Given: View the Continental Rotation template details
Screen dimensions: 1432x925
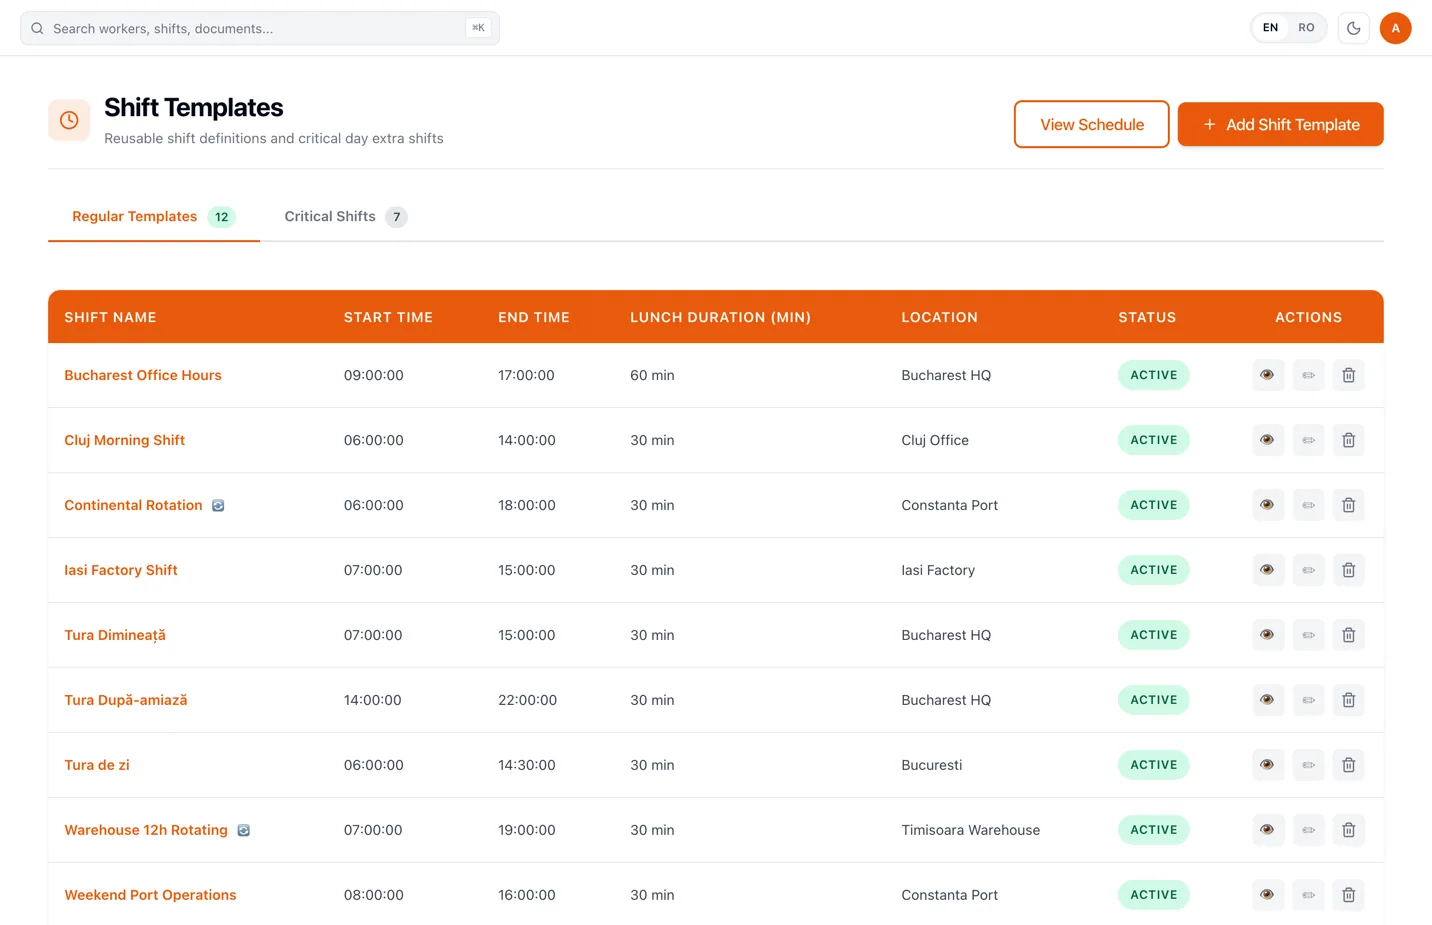Looking at the screenshot, I should pos(1268,505).
